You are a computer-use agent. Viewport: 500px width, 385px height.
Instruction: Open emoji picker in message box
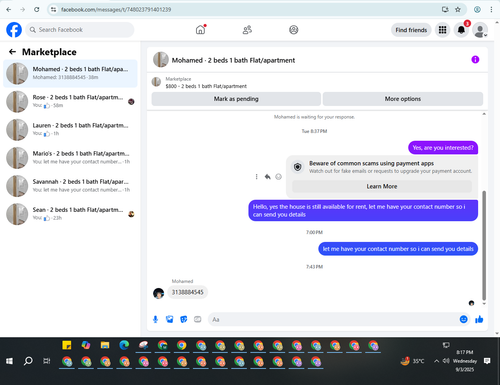tap(464, 319)
